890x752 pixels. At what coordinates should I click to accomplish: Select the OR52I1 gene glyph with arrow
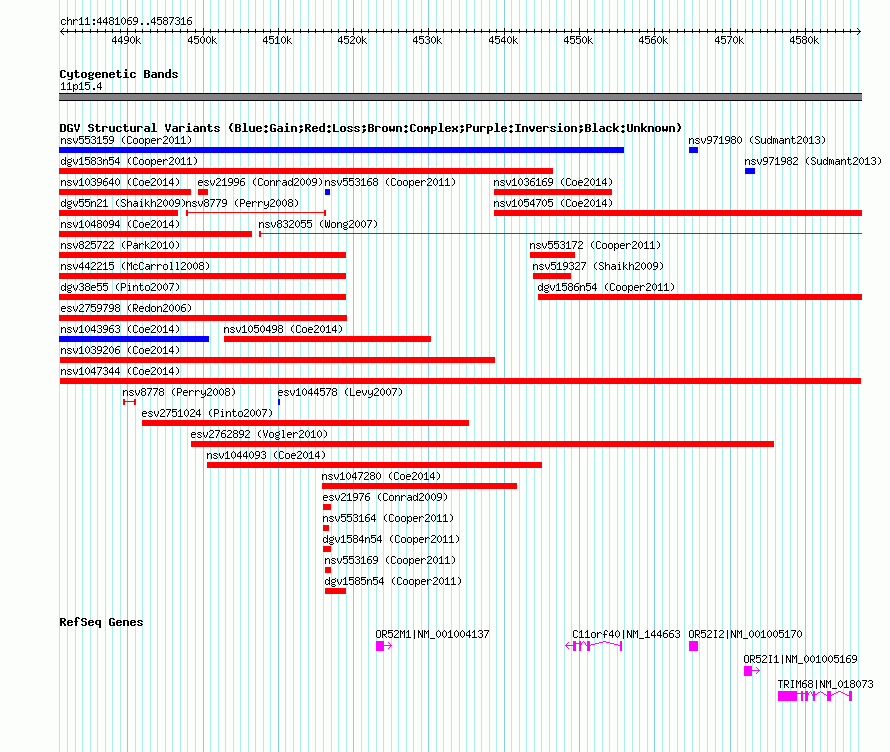(752, 671)
